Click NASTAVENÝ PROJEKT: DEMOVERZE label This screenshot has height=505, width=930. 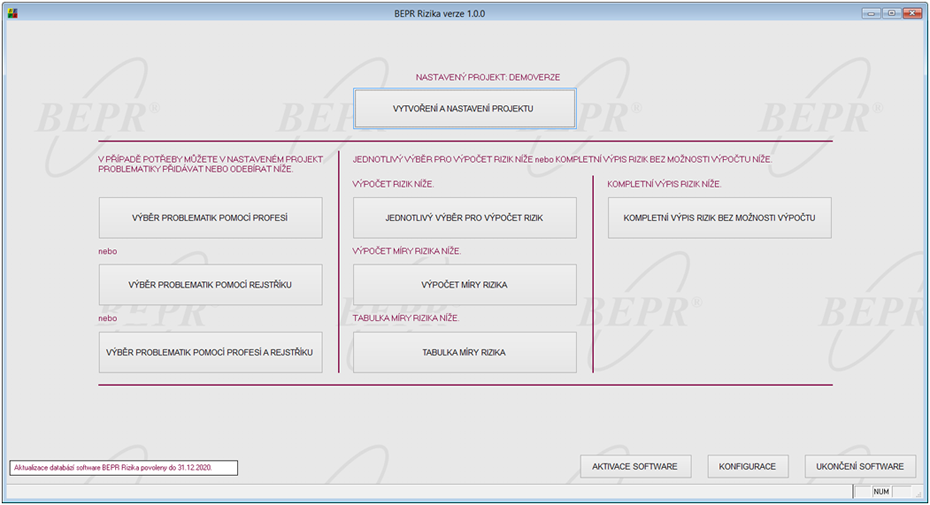pos(488,77)
